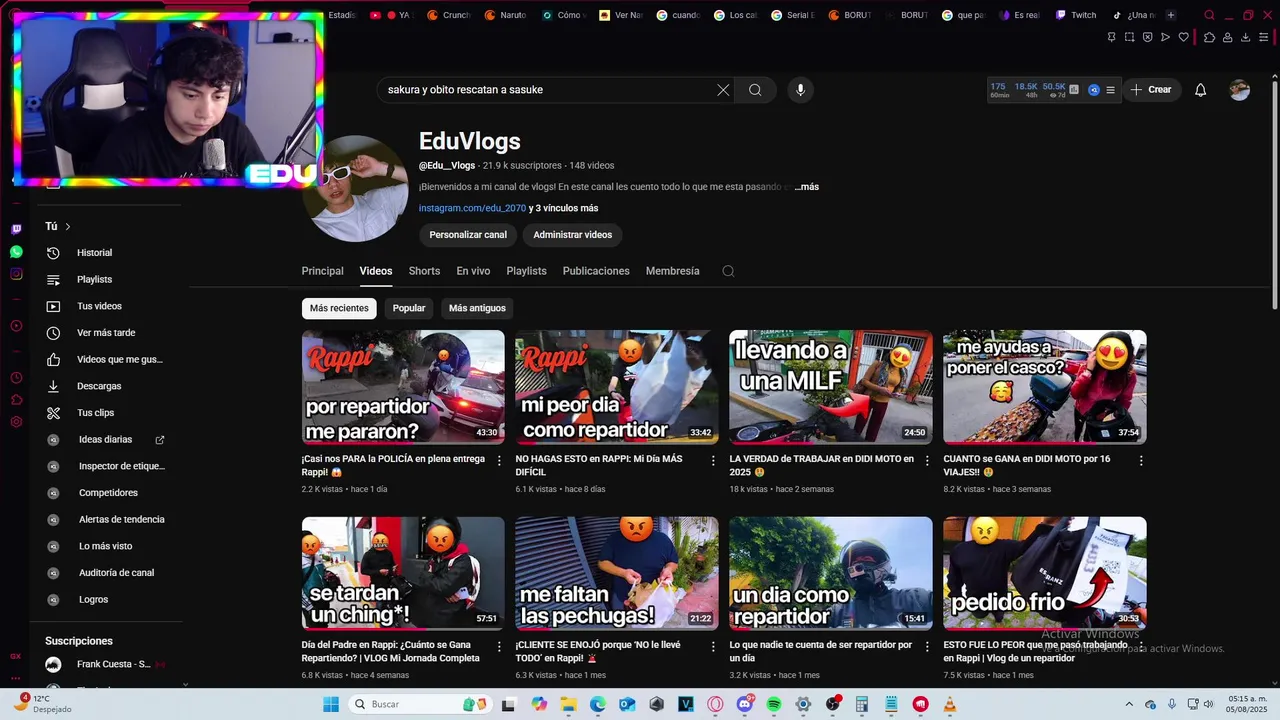Open VLC from the taskbar
Image resolution: width=1280 pixels, height=720 pixels.
point(950,704)
